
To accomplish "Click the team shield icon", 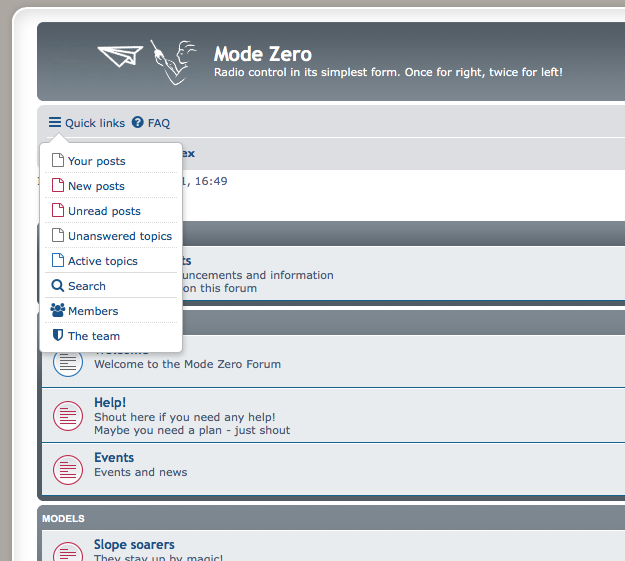I will point(58,336).
